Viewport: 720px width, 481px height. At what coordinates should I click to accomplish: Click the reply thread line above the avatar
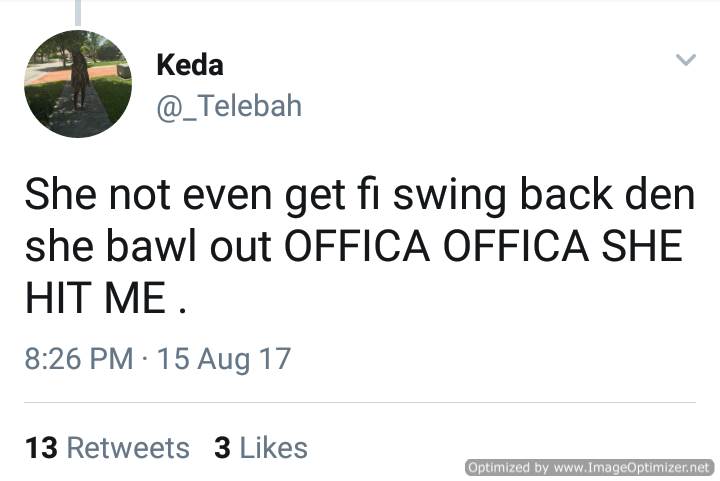[78, 12]
